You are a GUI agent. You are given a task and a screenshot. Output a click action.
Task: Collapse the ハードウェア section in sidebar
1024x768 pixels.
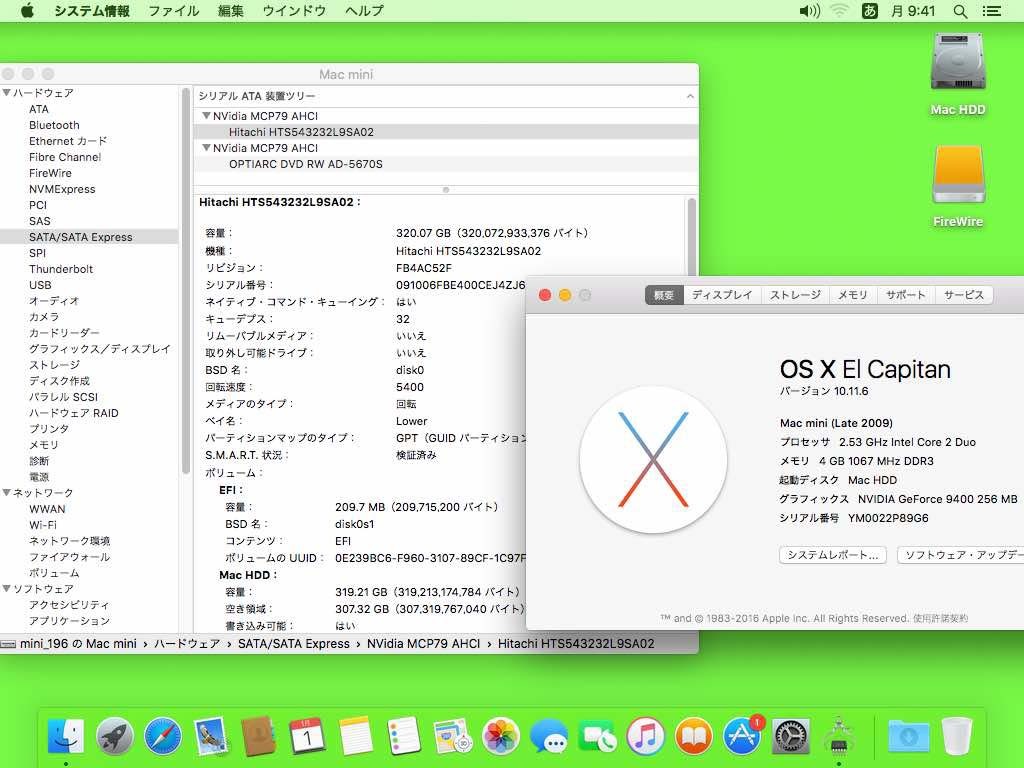pyautogui.click(x=7, y=93)
